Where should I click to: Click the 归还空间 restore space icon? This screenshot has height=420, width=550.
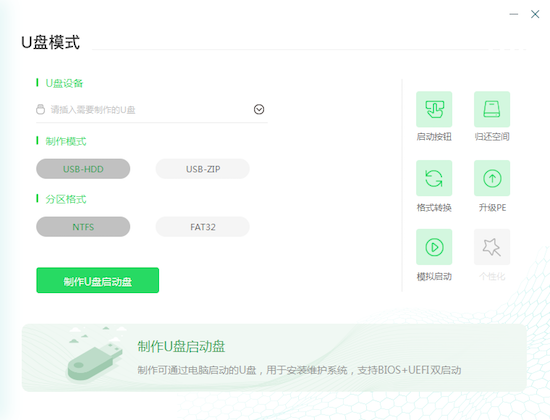492,109
